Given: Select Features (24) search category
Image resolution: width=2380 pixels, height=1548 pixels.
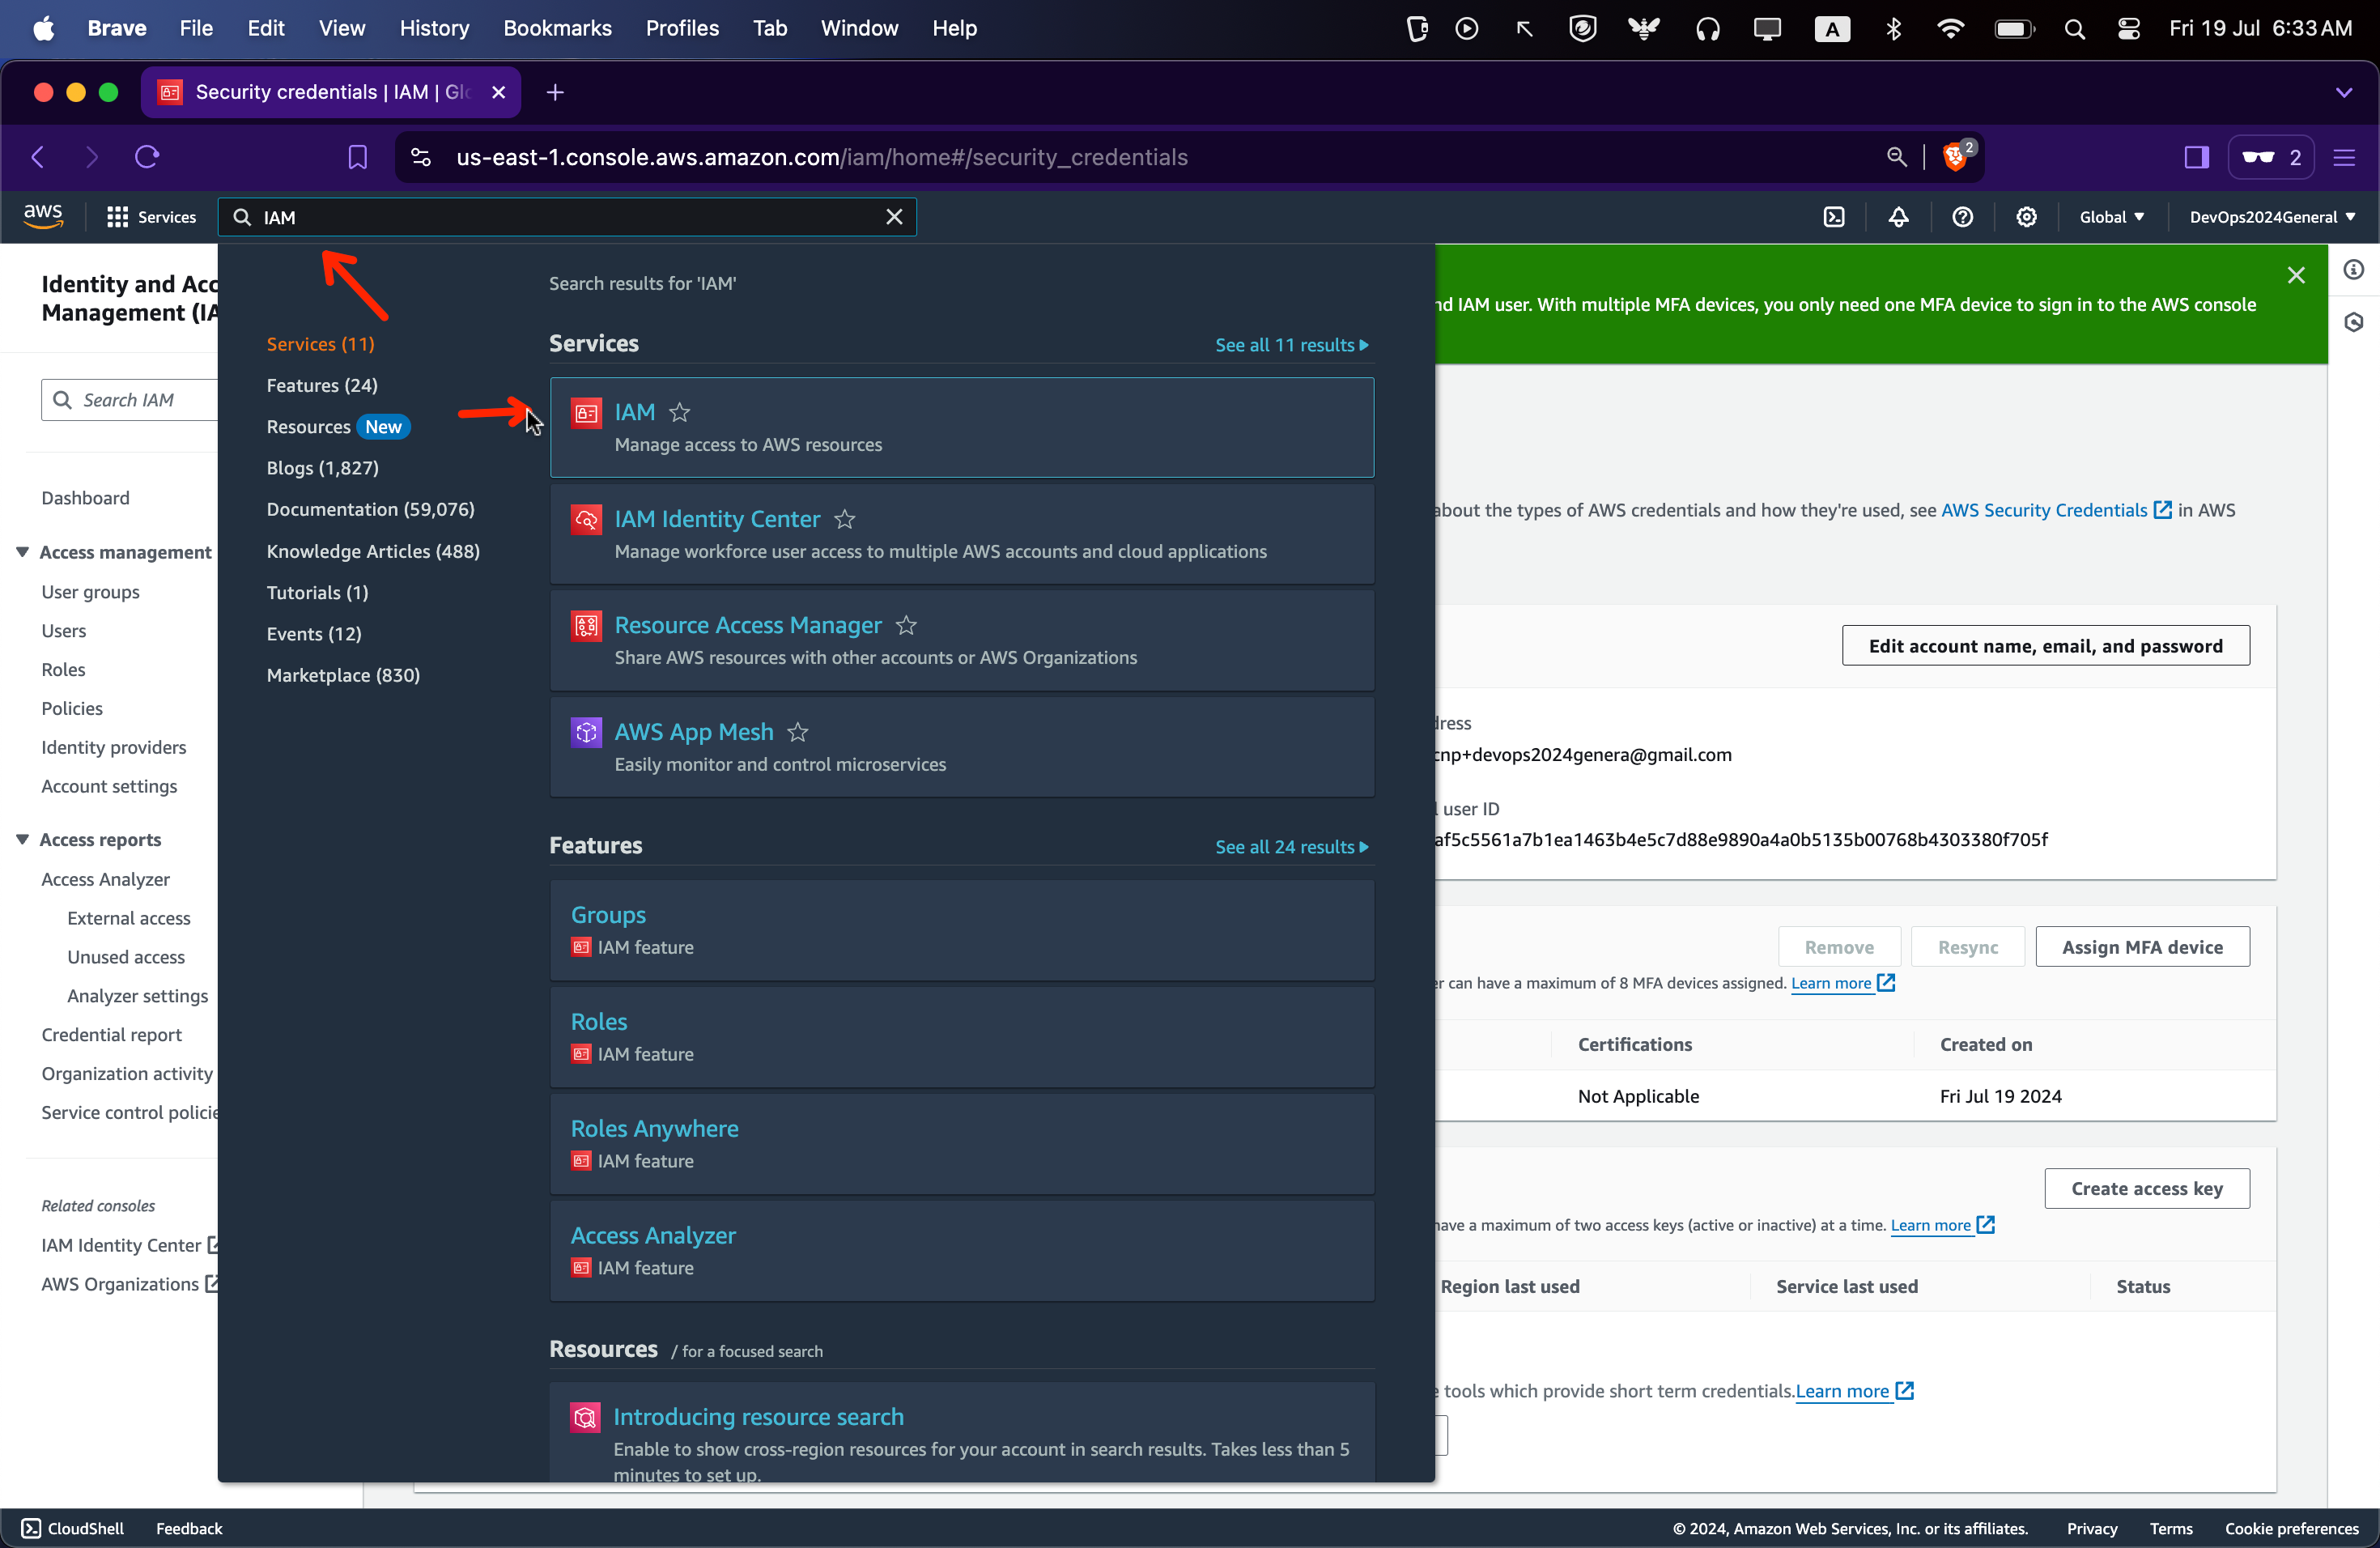Looking at the screenshot, I should pyautogui.click(x=321, y=385).
